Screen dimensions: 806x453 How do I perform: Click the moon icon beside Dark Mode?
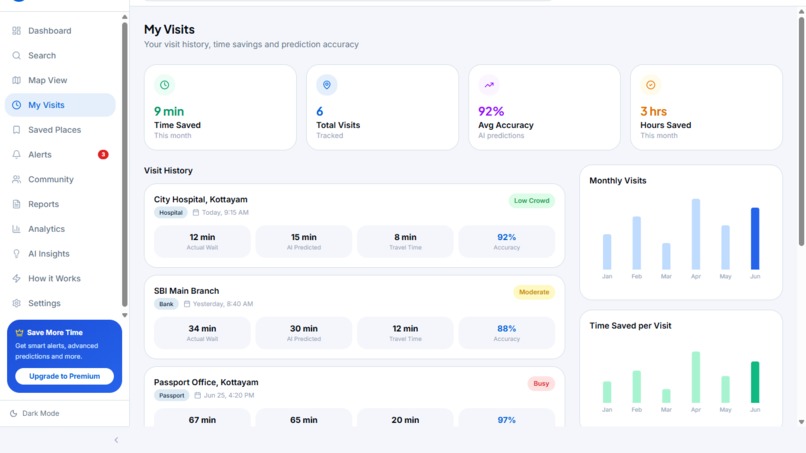[x=14, y=413]
